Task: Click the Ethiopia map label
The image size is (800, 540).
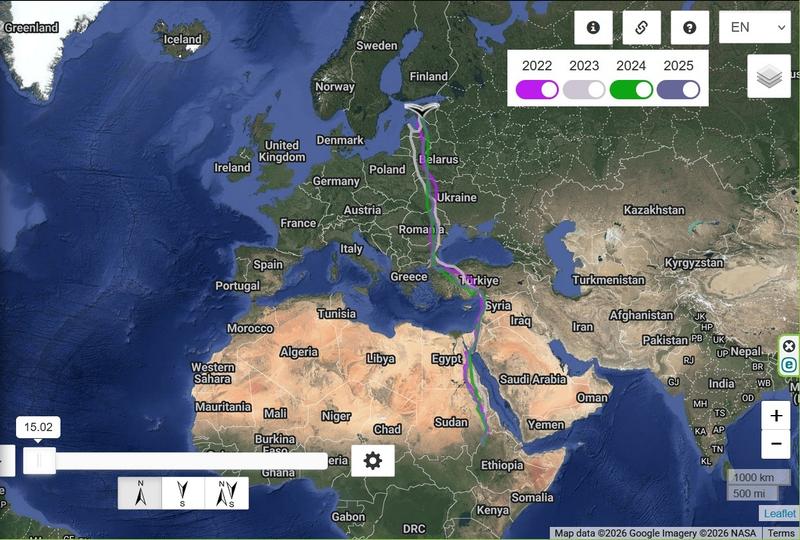Action: tap(502, 465)
